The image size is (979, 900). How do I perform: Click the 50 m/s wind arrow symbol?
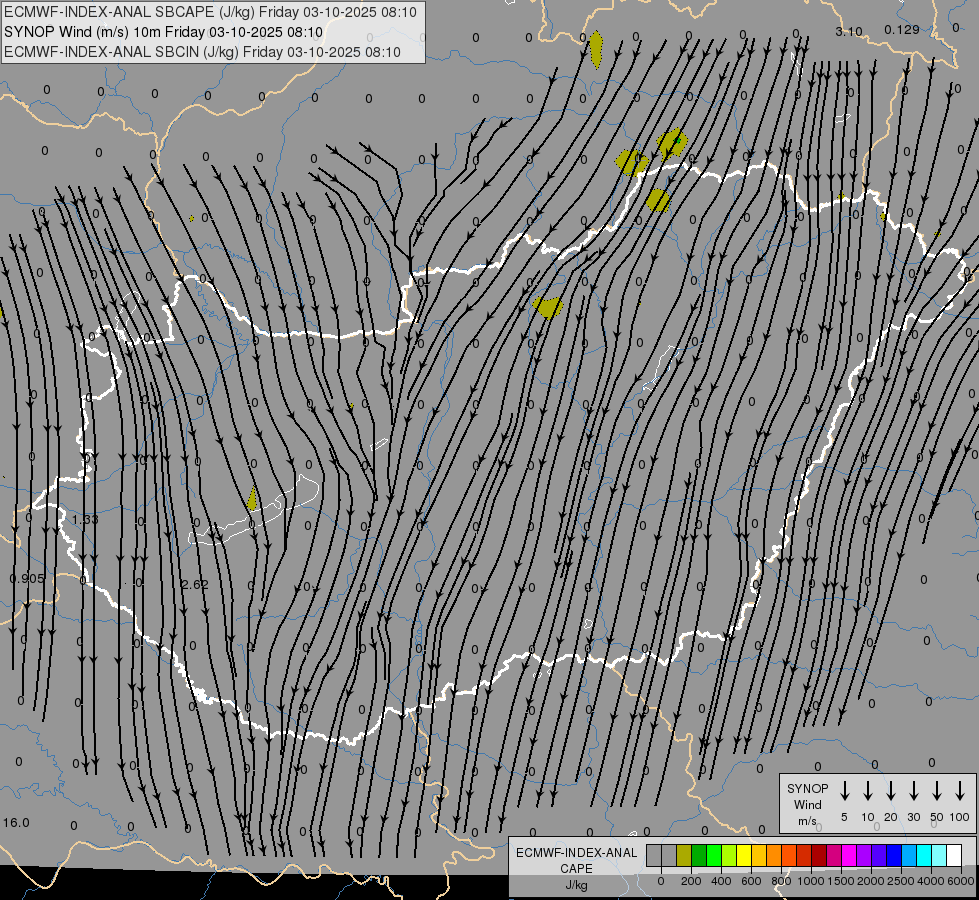937,791
